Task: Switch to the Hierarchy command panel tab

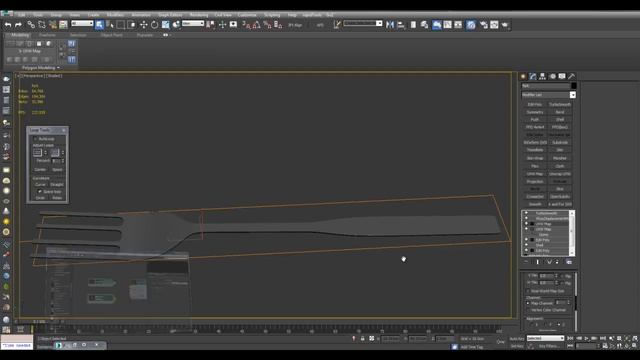Action: 542,76
